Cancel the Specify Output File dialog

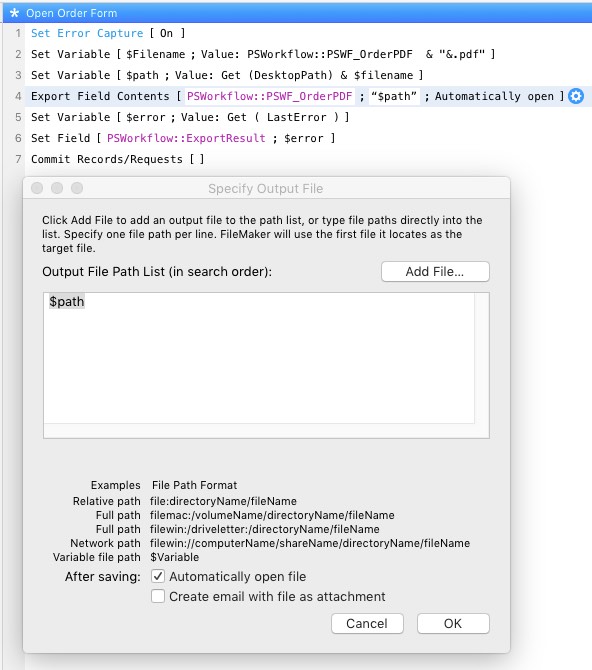point(367,623)
